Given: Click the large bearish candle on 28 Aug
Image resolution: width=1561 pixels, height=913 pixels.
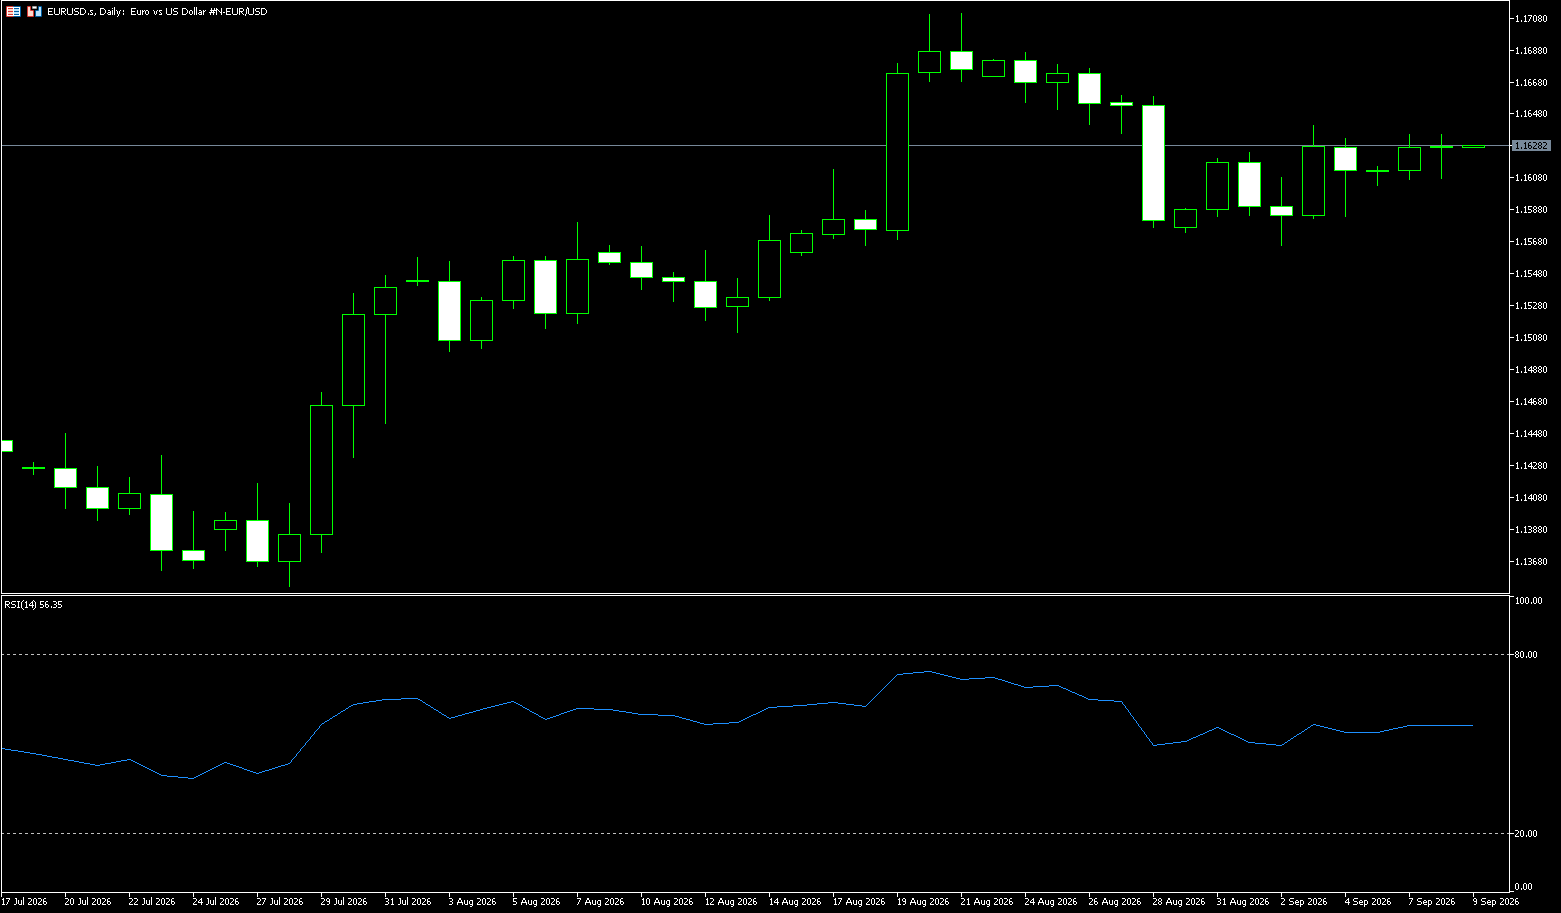Looking at the screenshot, I should tap(1153, 162).
